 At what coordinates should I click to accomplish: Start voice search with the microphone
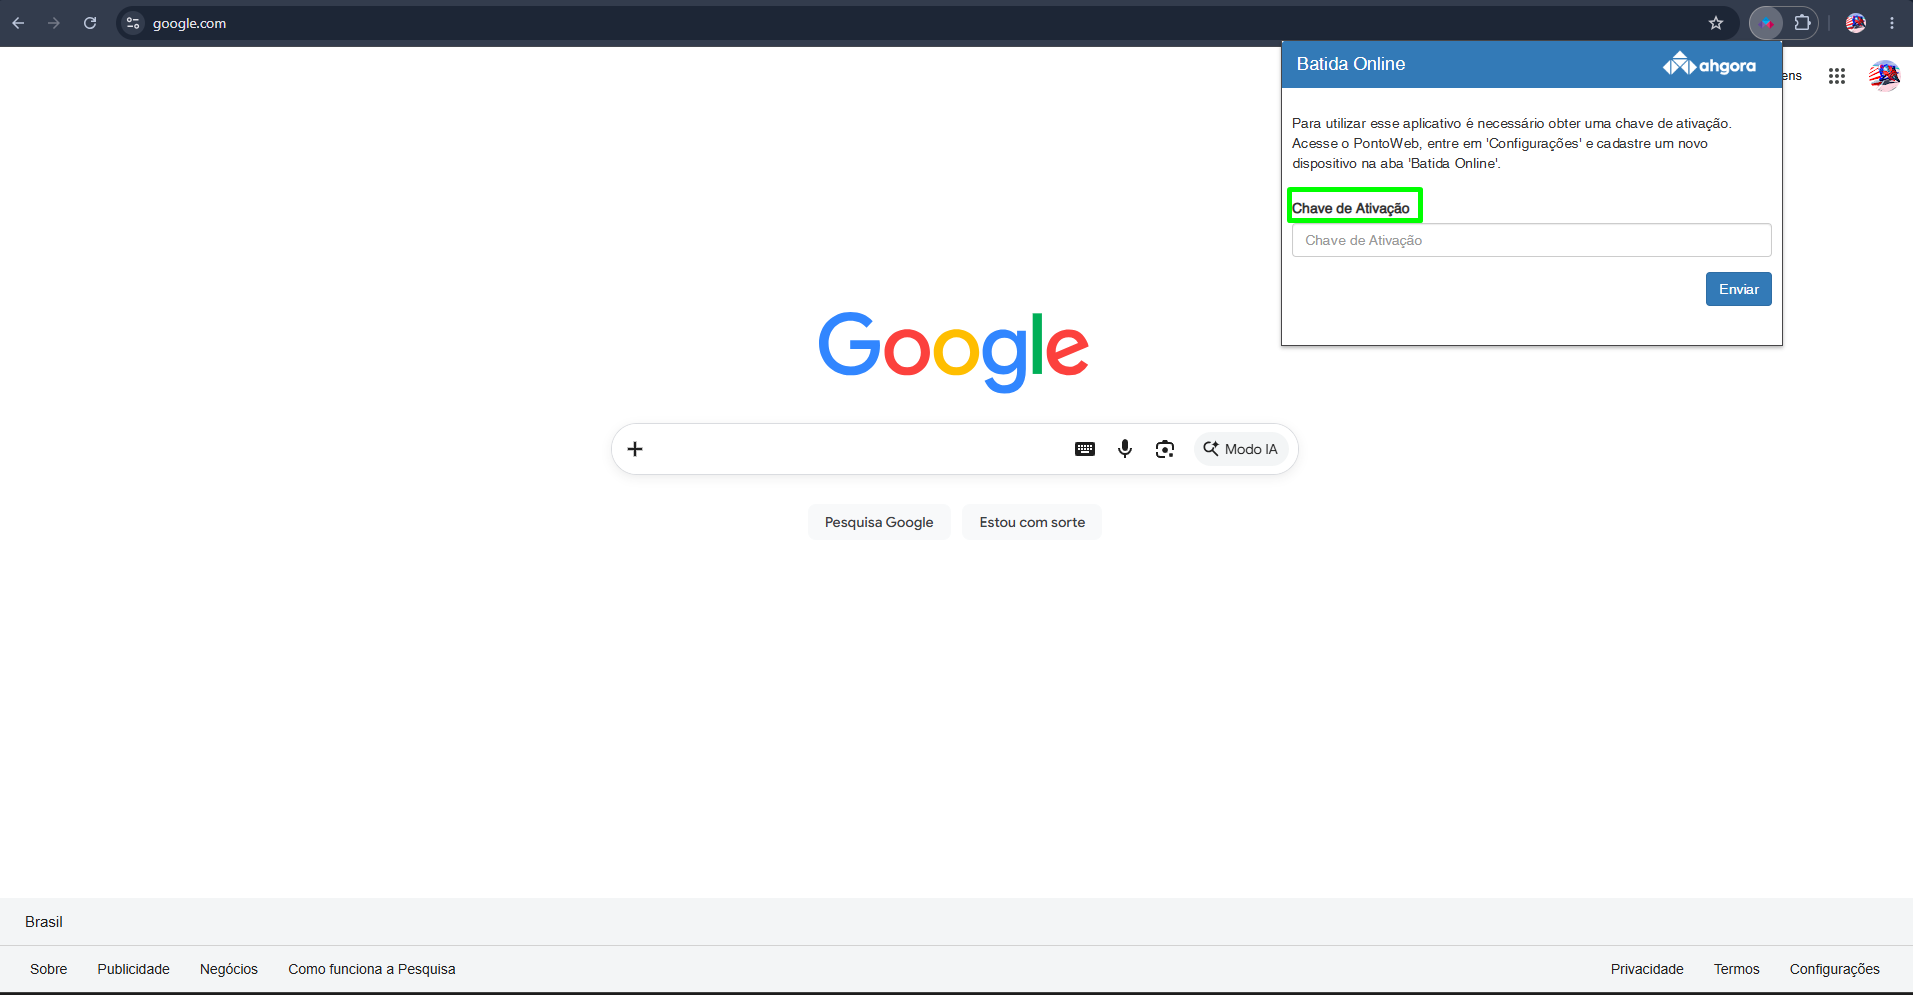pyautogui.click(x=1125, y=449)
